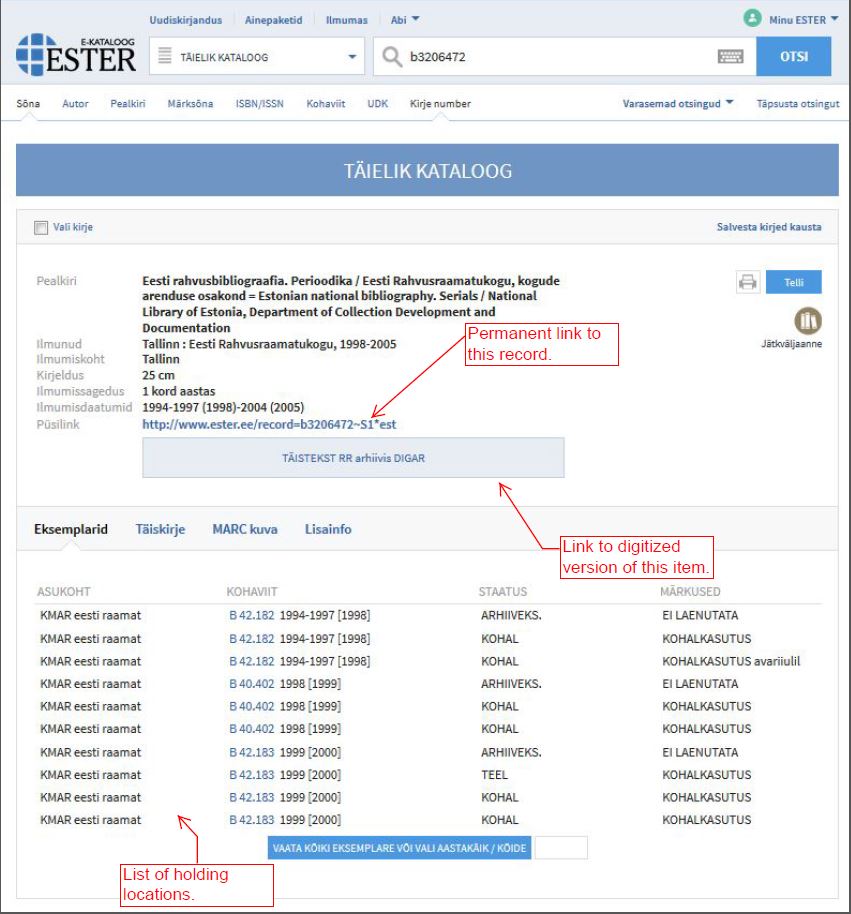This screenshot has width=851, height=914.
Task: Open the MARC kuva tab
Action: pos(244,529)
